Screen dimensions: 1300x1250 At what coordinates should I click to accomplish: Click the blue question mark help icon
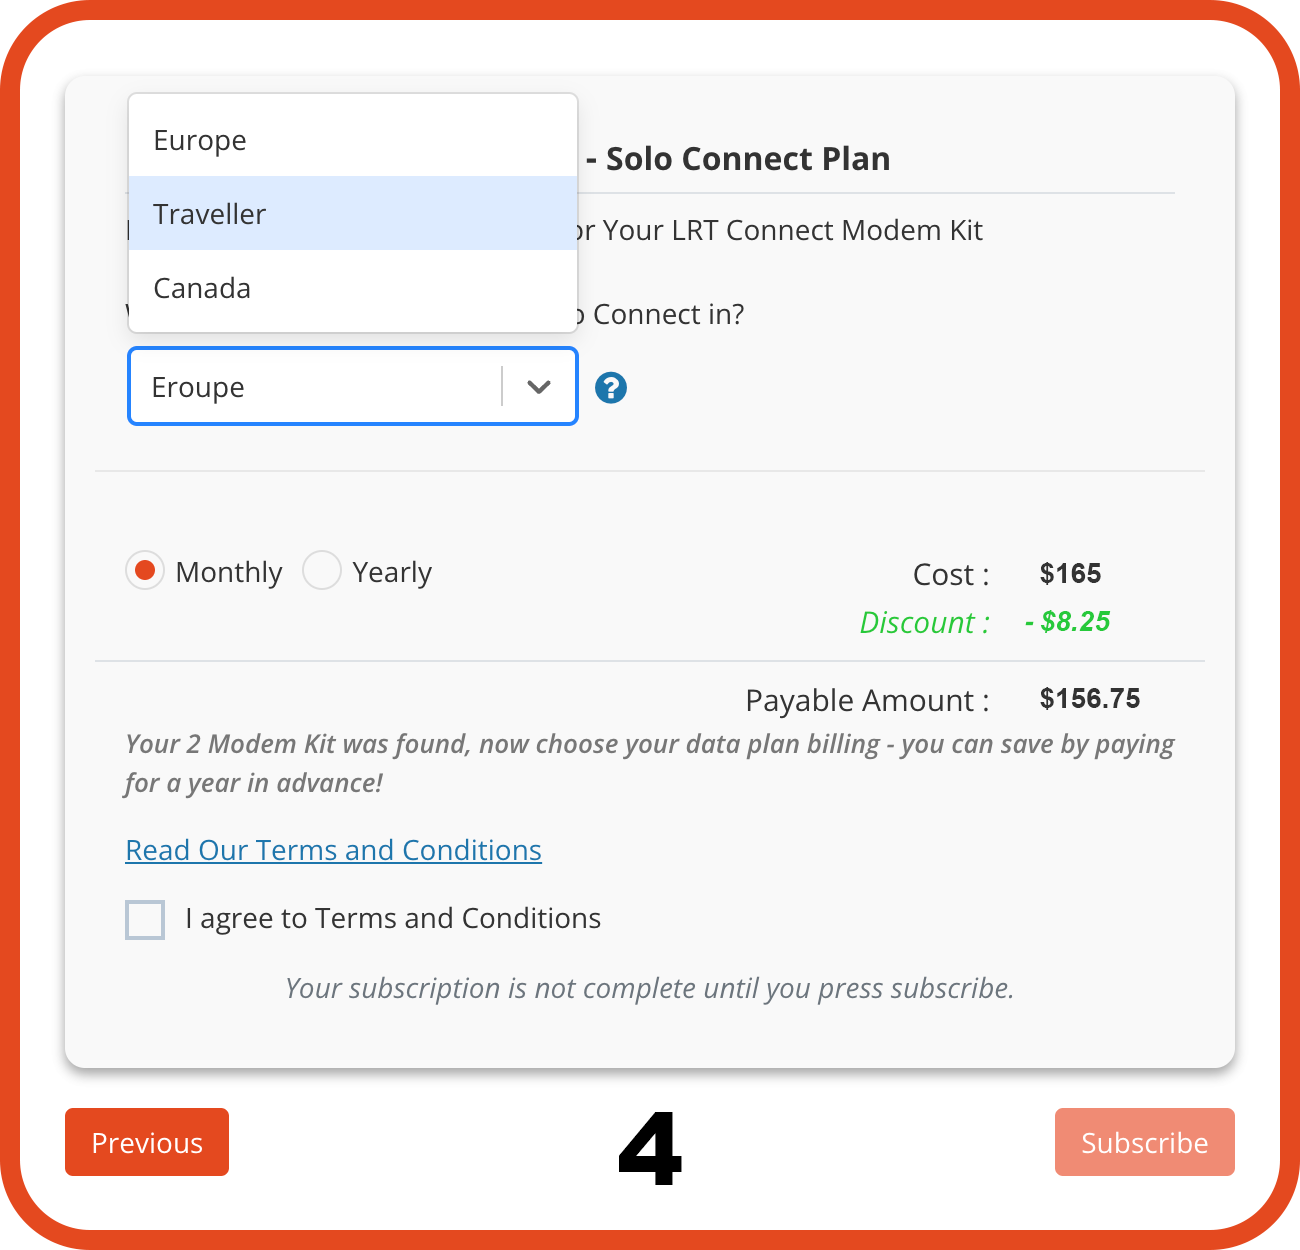click(611, 388)
